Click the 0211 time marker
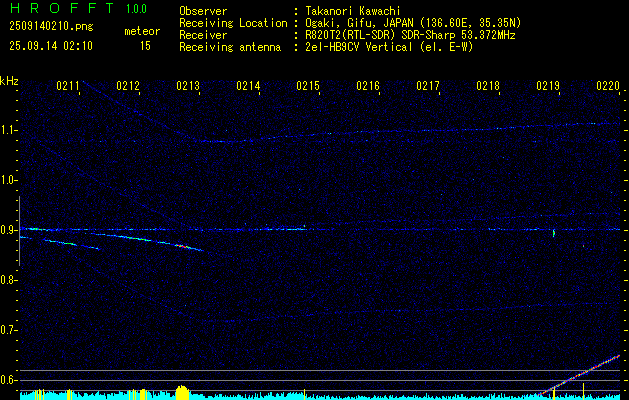This screenshot has height=400, width=629. (68, 87)
